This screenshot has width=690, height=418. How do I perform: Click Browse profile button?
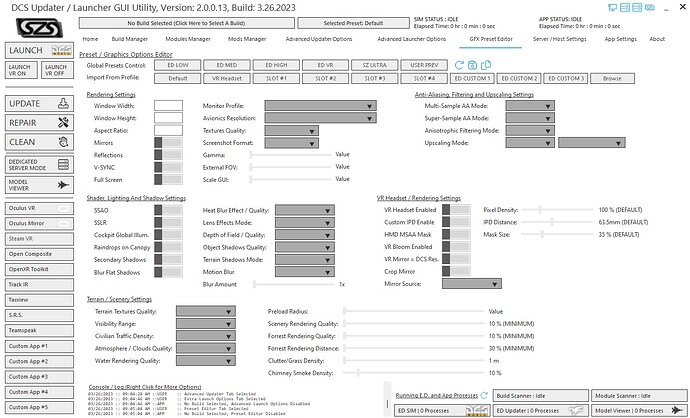612,78
